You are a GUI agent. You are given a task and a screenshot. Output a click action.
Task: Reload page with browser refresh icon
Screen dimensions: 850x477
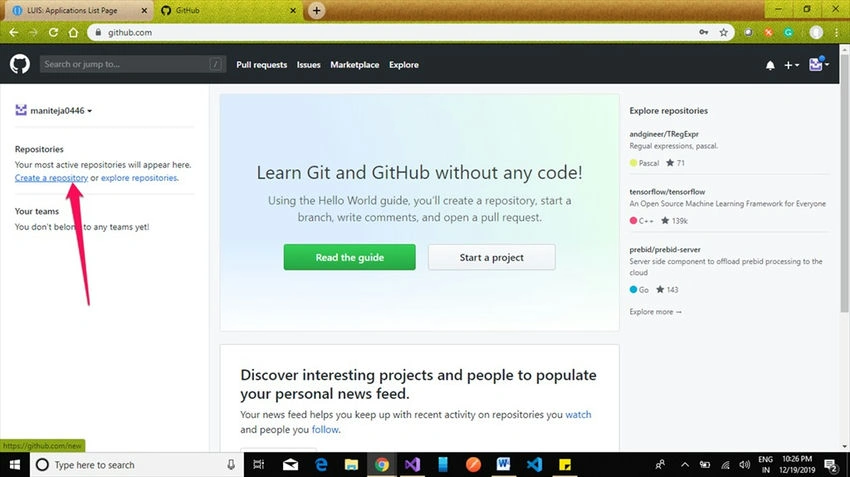coord(53,33)
